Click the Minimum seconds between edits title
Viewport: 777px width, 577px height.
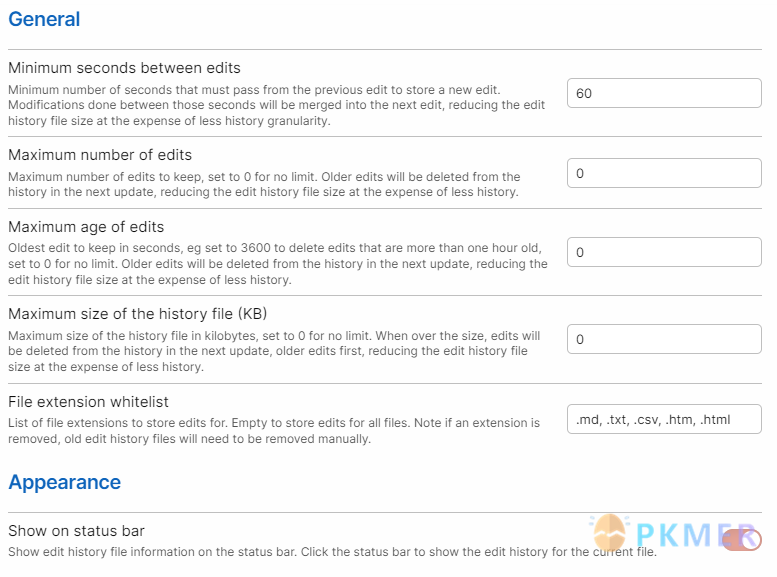click(124, 67)
